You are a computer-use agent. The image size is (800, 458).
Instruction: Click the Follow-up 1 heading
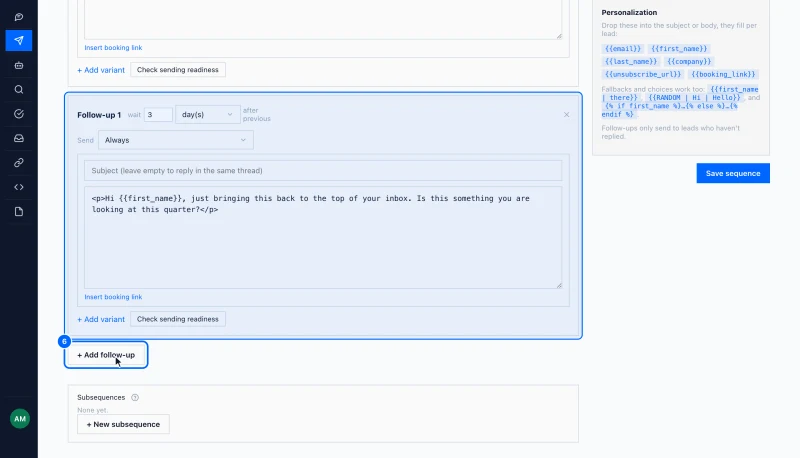tap(99, 115)
